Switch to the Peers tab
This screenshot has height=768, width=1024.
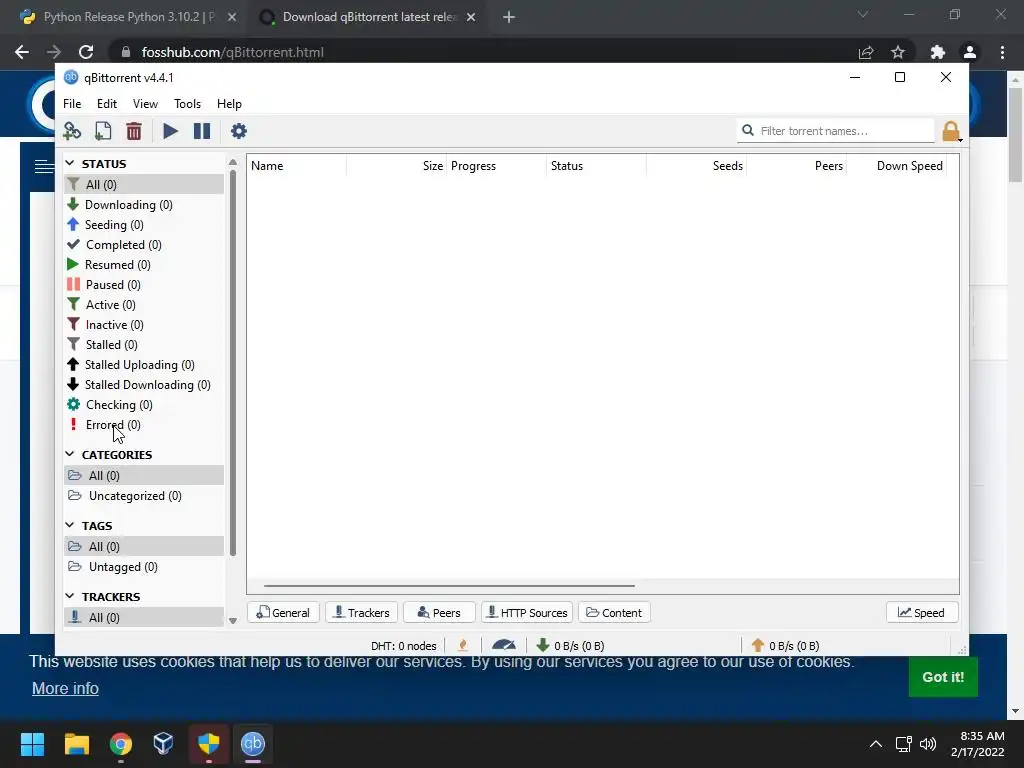[x=439, y=613]
